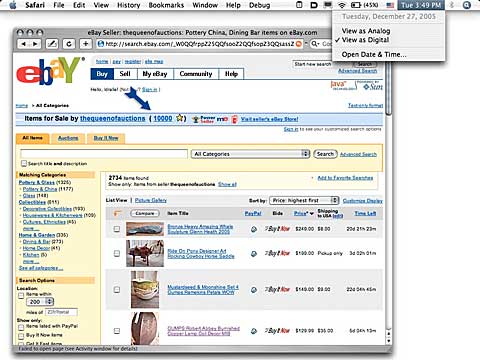The width and height of the screenshot is (480, 360).
Task: Expand the Sort by Price: highest first dropdown
Action: (304, 200)
